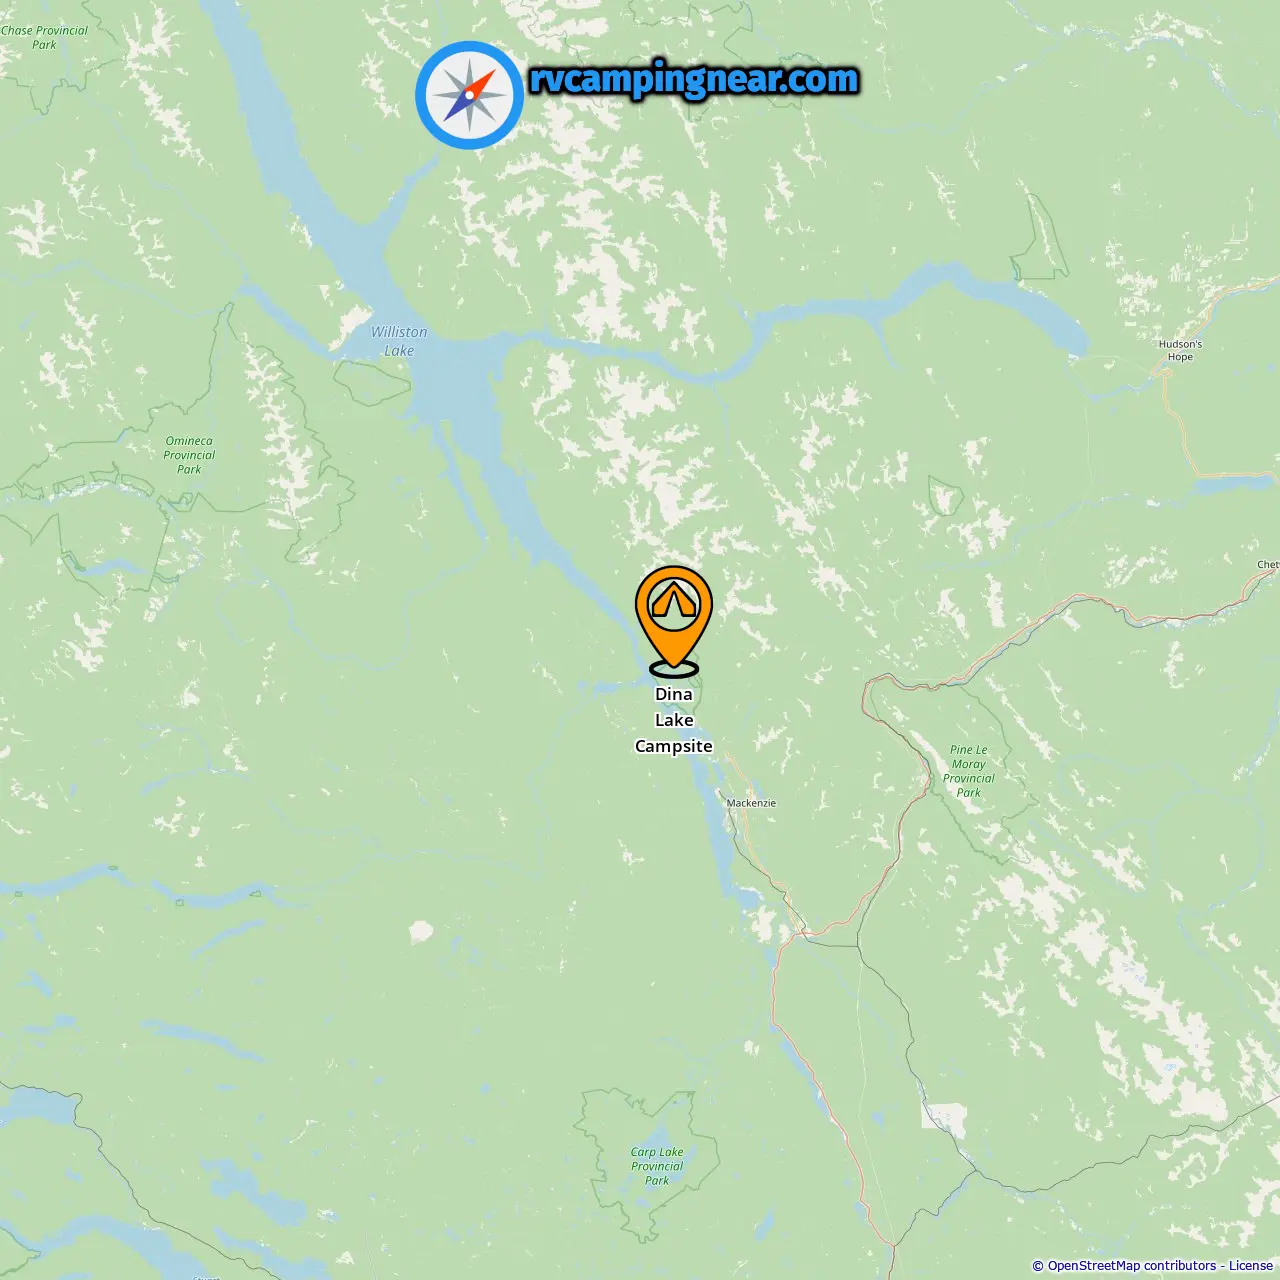Image resolution: width=1280 pixels, height=1280 pixels.
Task: Click the copyright symbol before OpenStreetMap
Action: coord(1038,1266)
